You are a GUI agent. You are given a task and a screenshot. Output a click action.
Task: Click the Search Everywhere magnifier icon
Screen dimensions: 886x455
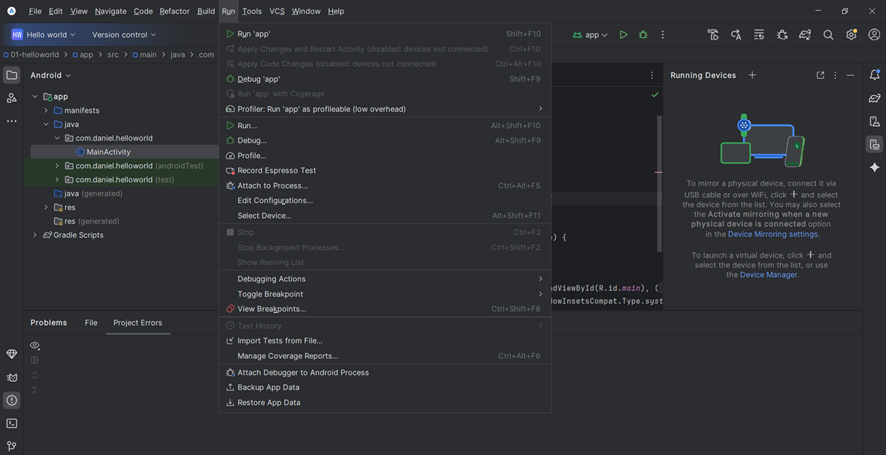pyautogui.click(x=828, y=35)
